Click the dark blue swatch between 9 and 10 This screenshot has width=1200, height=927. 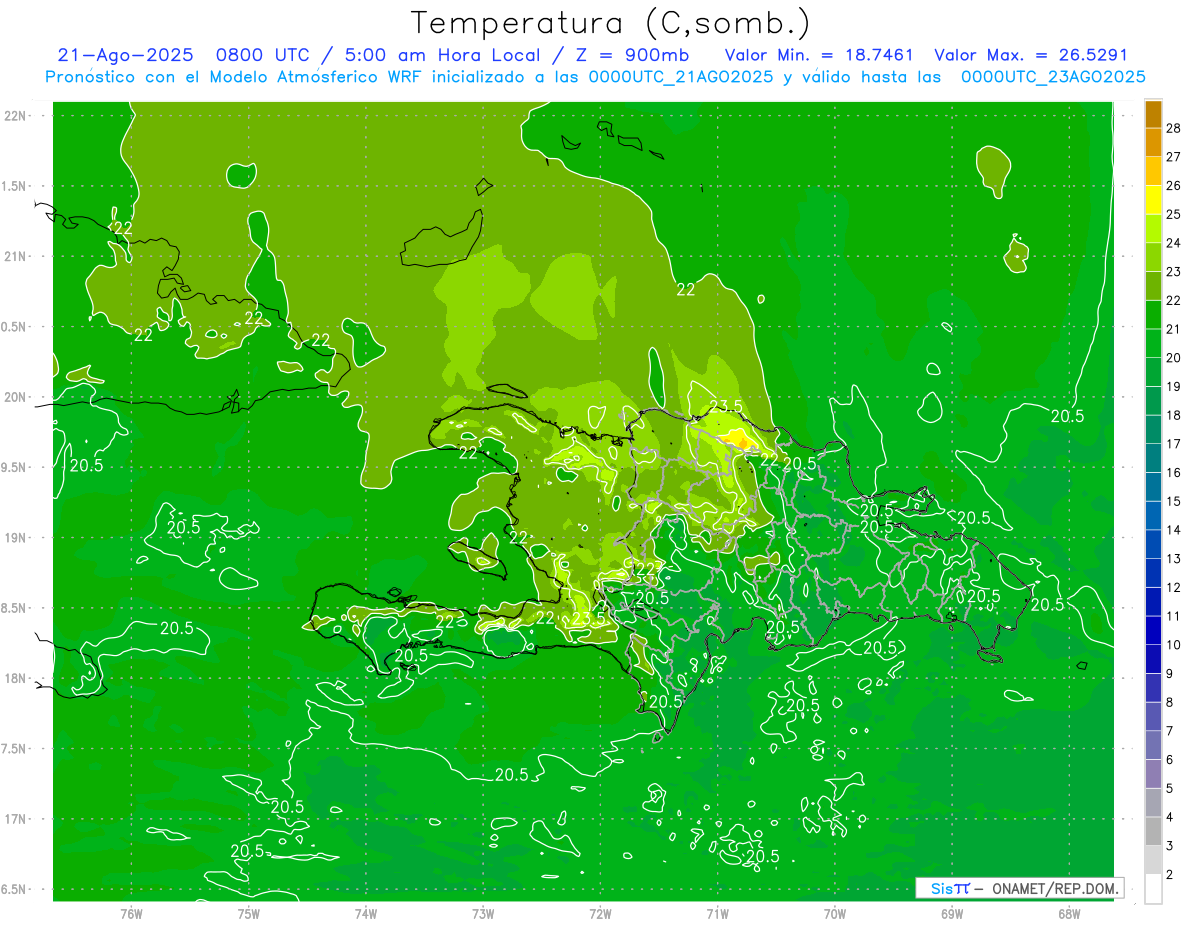pyautogui.click(x=1153, y=659)
